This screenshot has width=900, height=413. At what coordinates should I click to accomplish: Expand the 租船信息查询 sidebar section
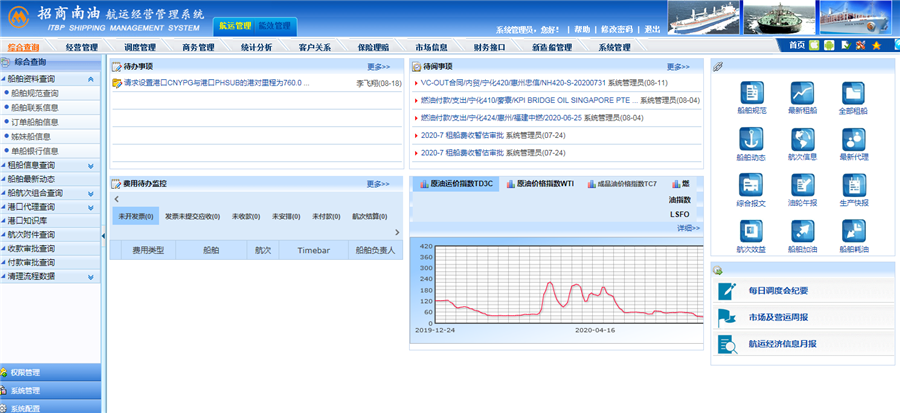pos(91,165)
